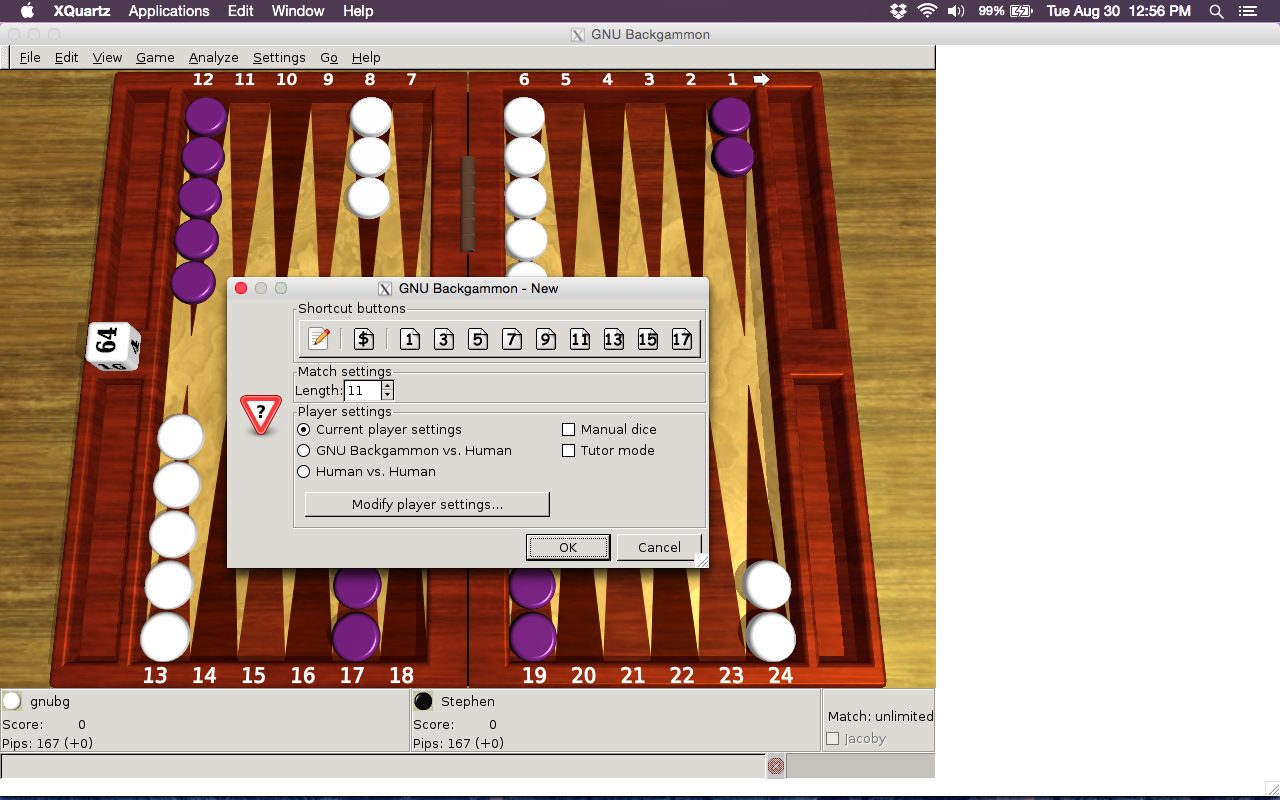Click the black checker icon beside Stephen
This screenshot has width=1280, height=800.
point(424,701)
